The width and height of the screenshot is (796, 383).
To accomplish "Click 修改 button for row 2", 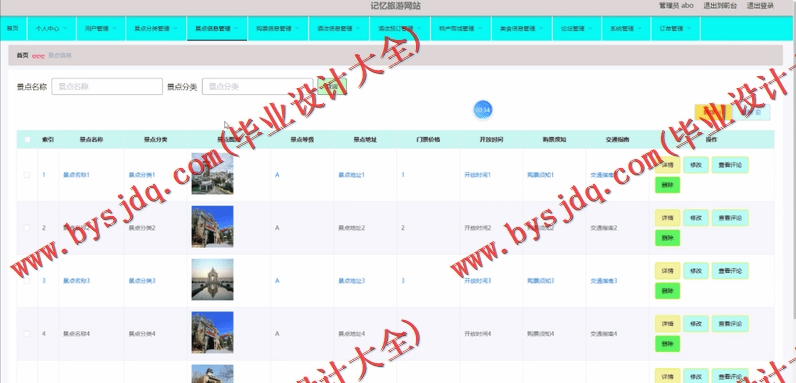I will coord(695,218).
